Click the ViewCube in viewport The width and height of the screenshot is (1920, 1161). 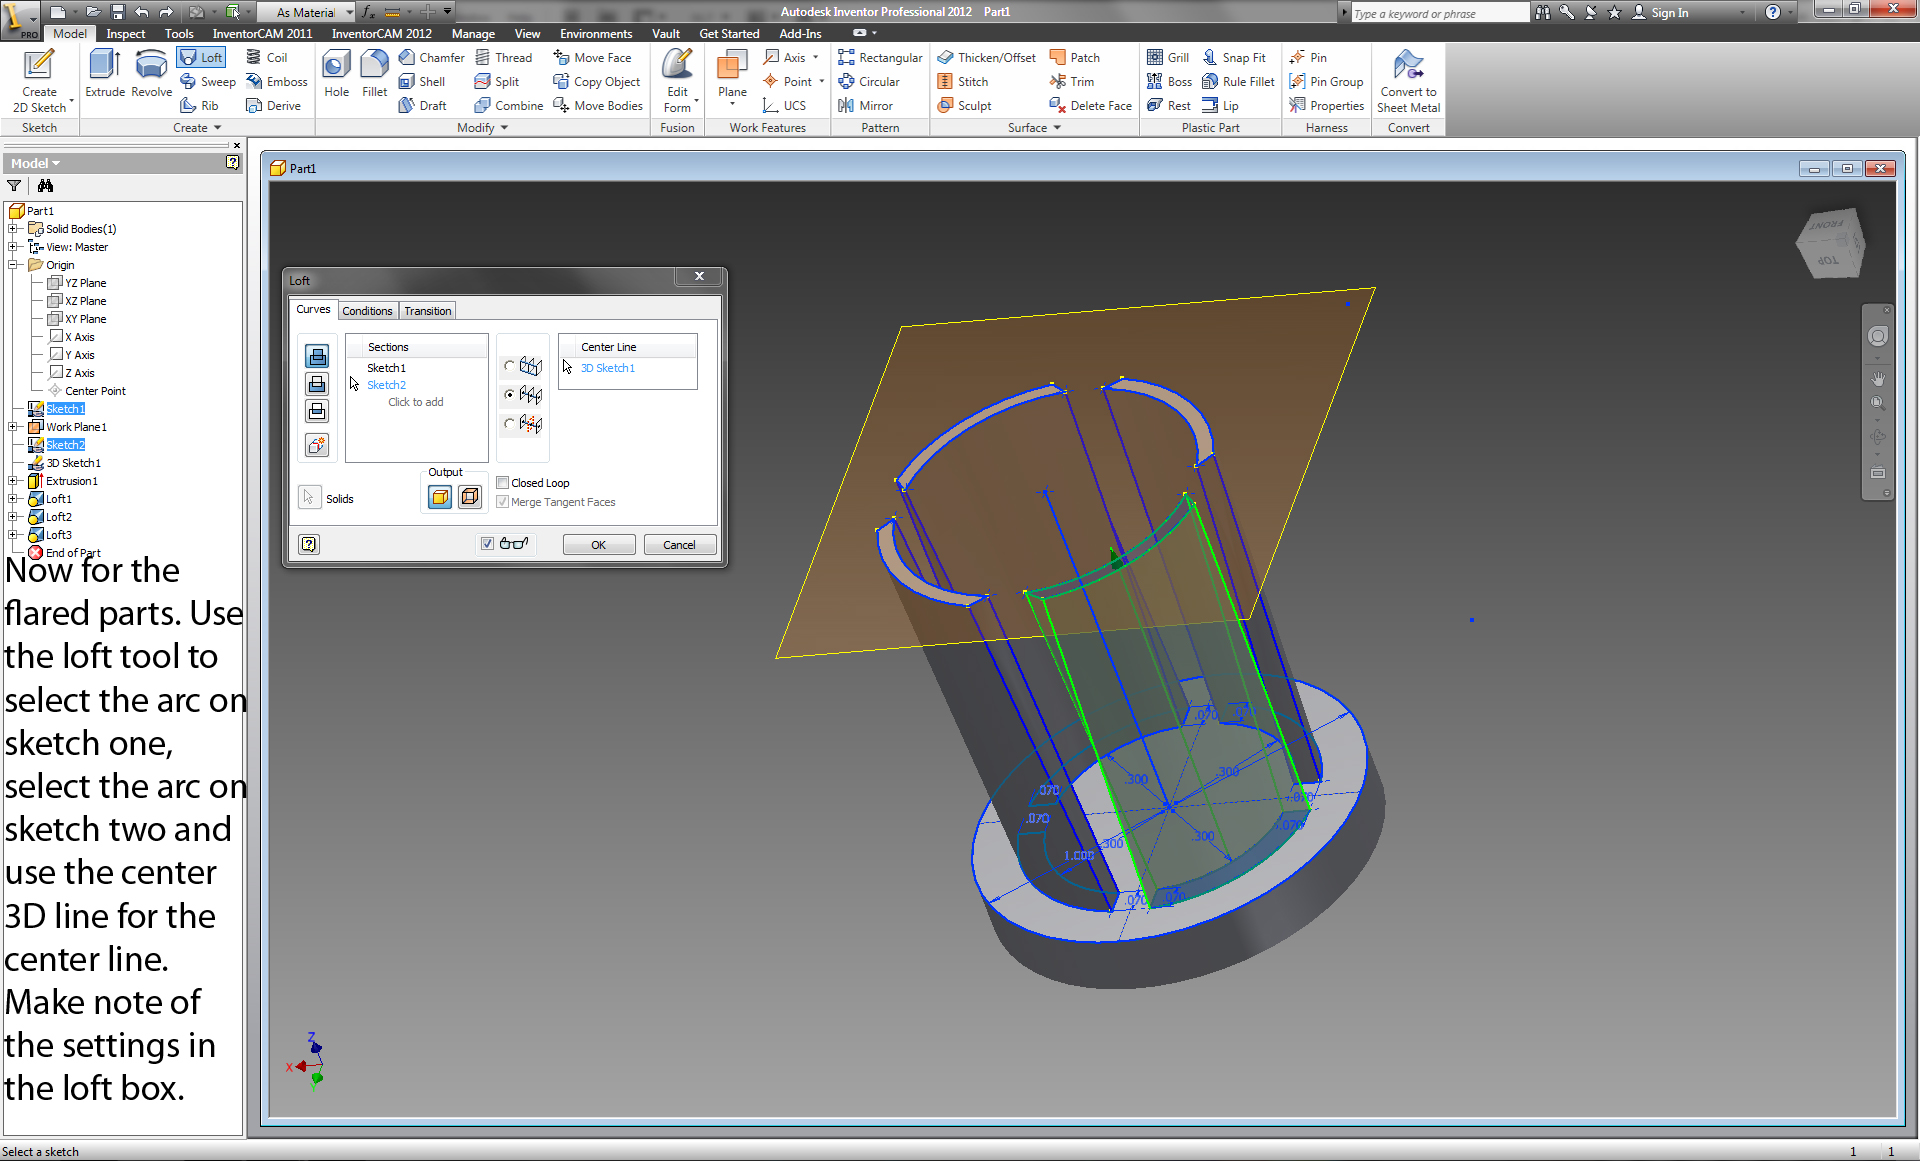click(1830, 243)
